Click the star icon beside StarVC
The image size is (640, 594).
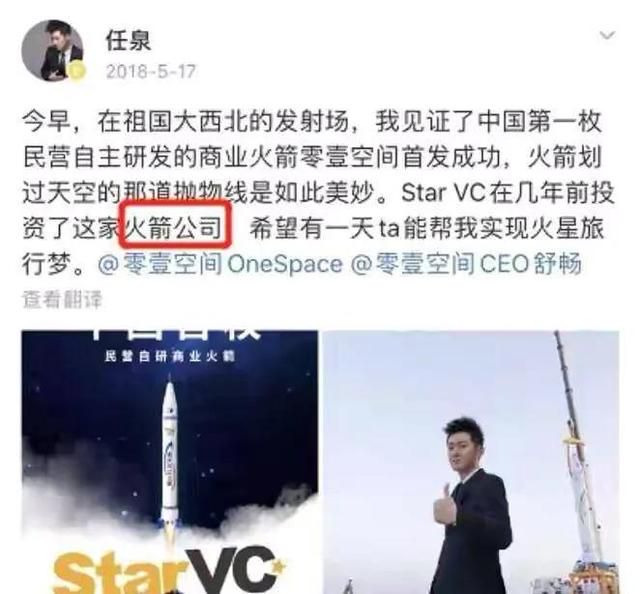(x=278, y=567)
